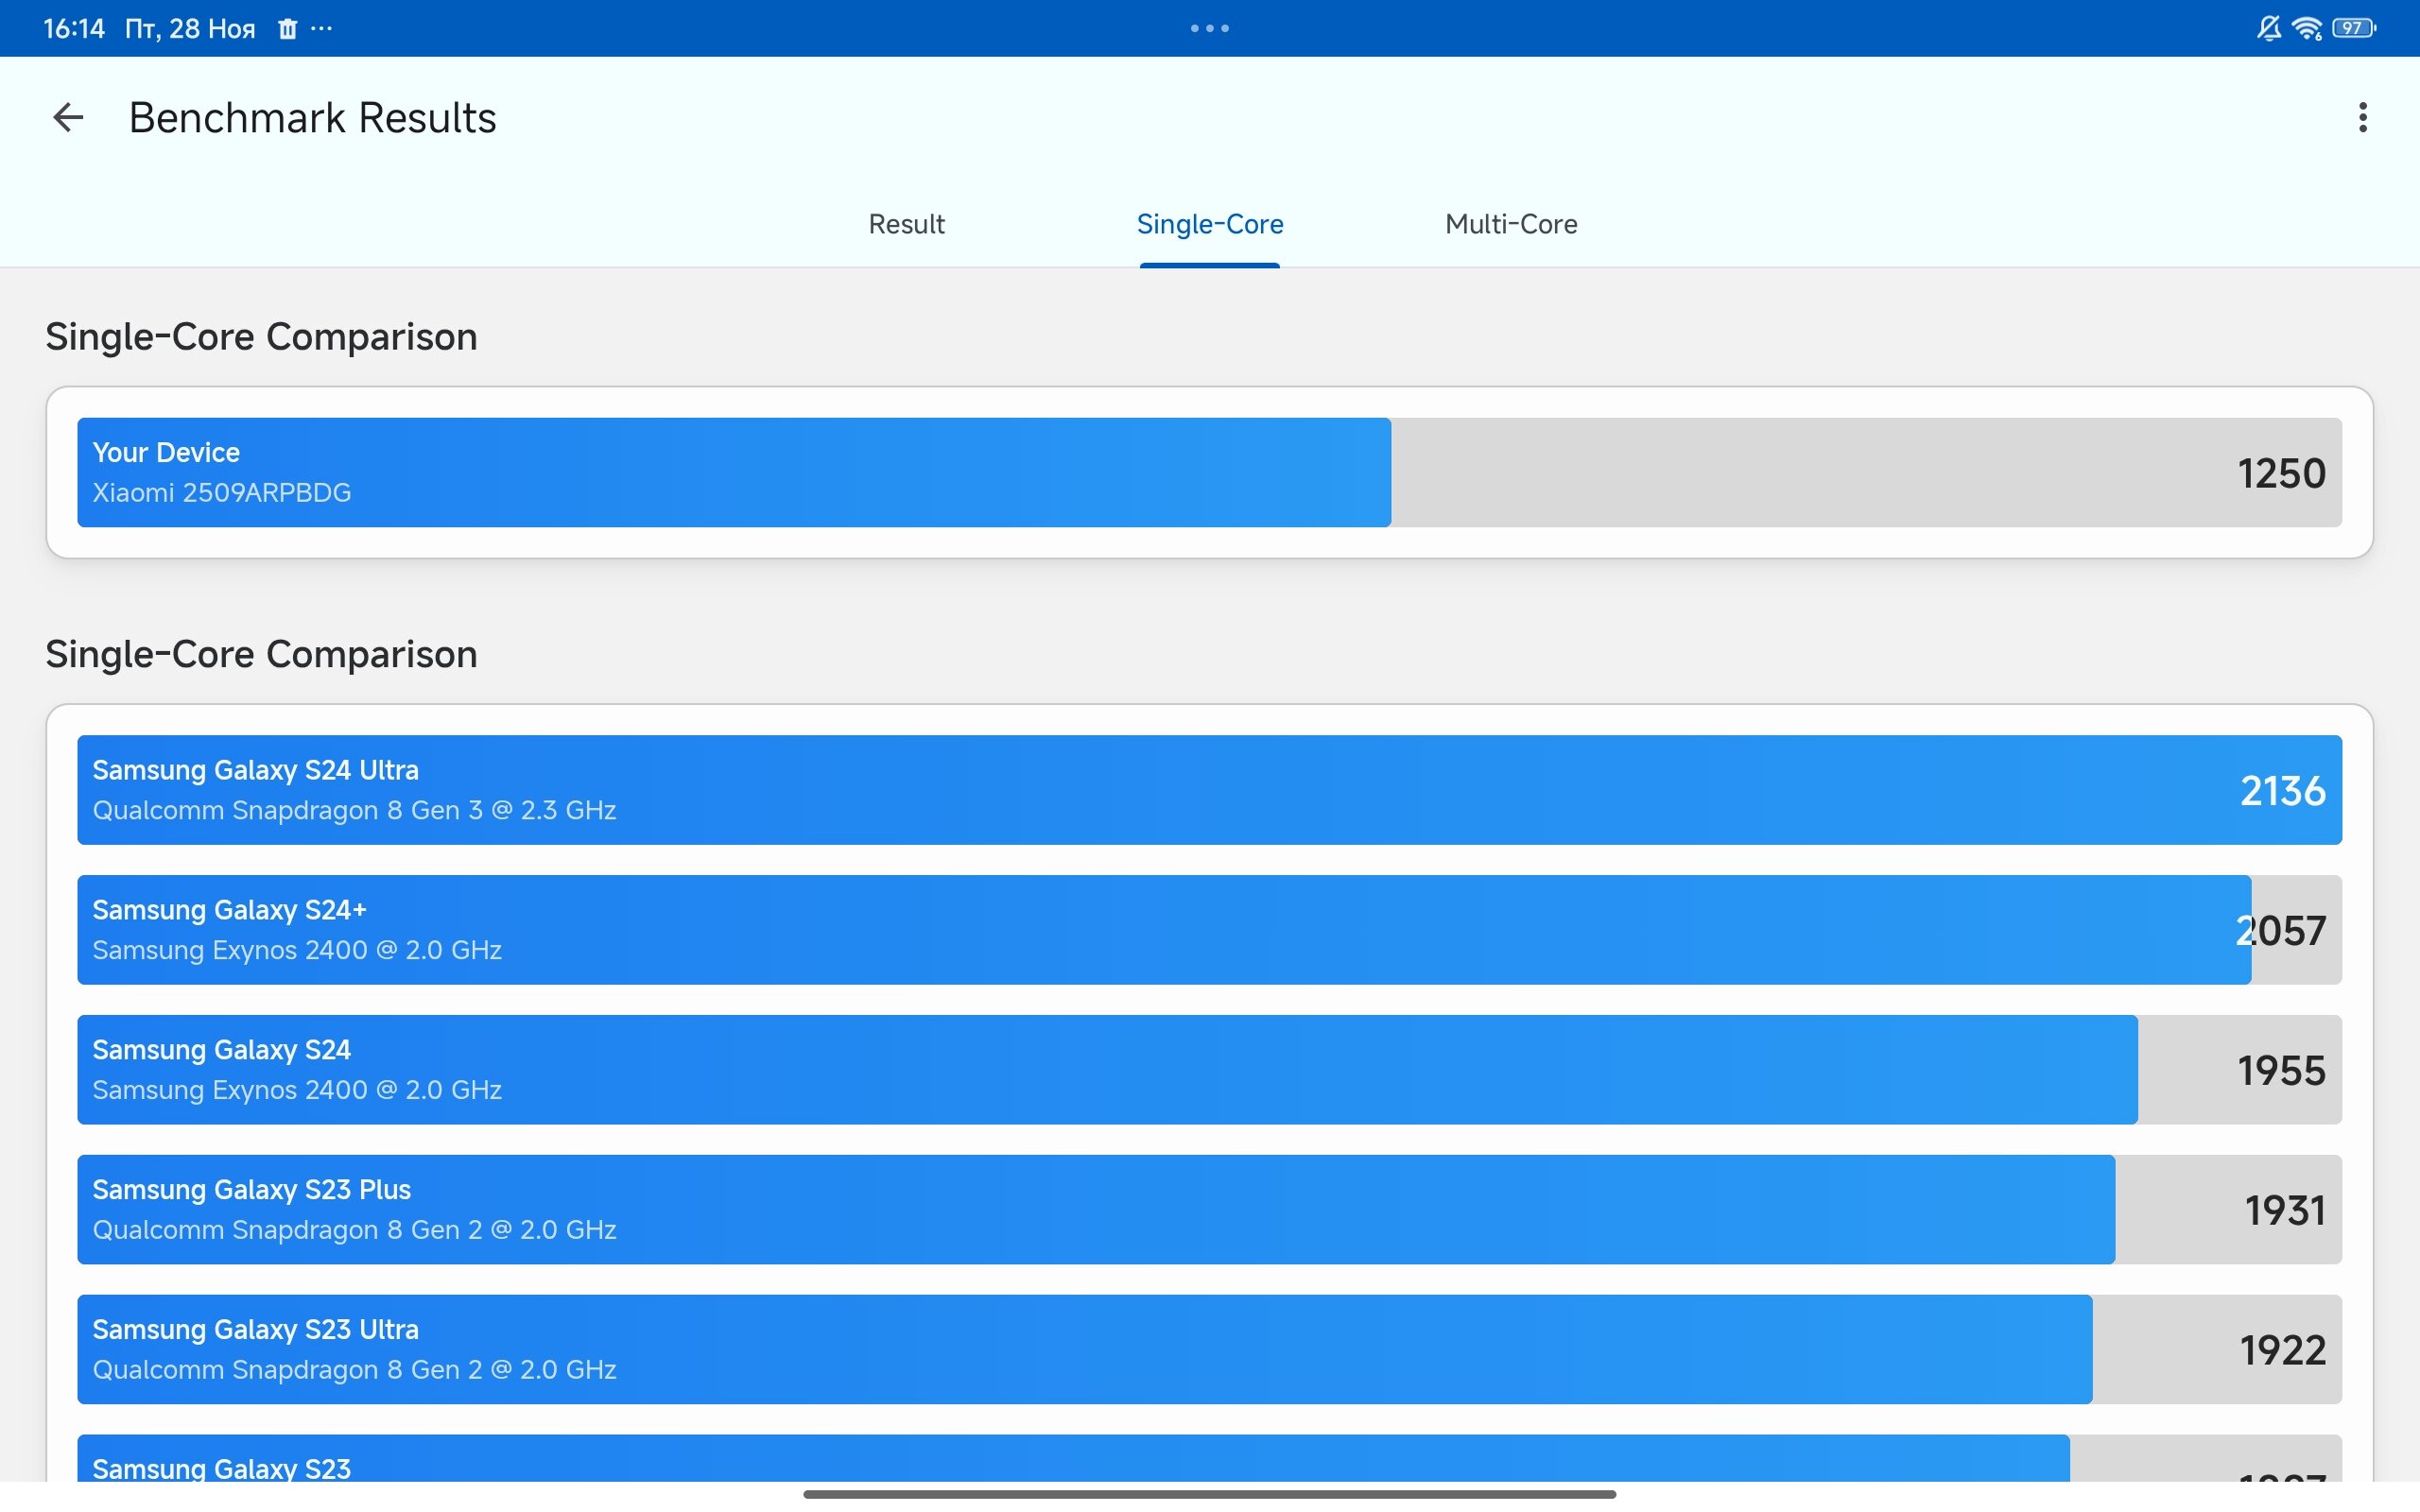Open the three-dot overflow menu
This screenshot has height=1512, width=2420.
coord(2362,118)
